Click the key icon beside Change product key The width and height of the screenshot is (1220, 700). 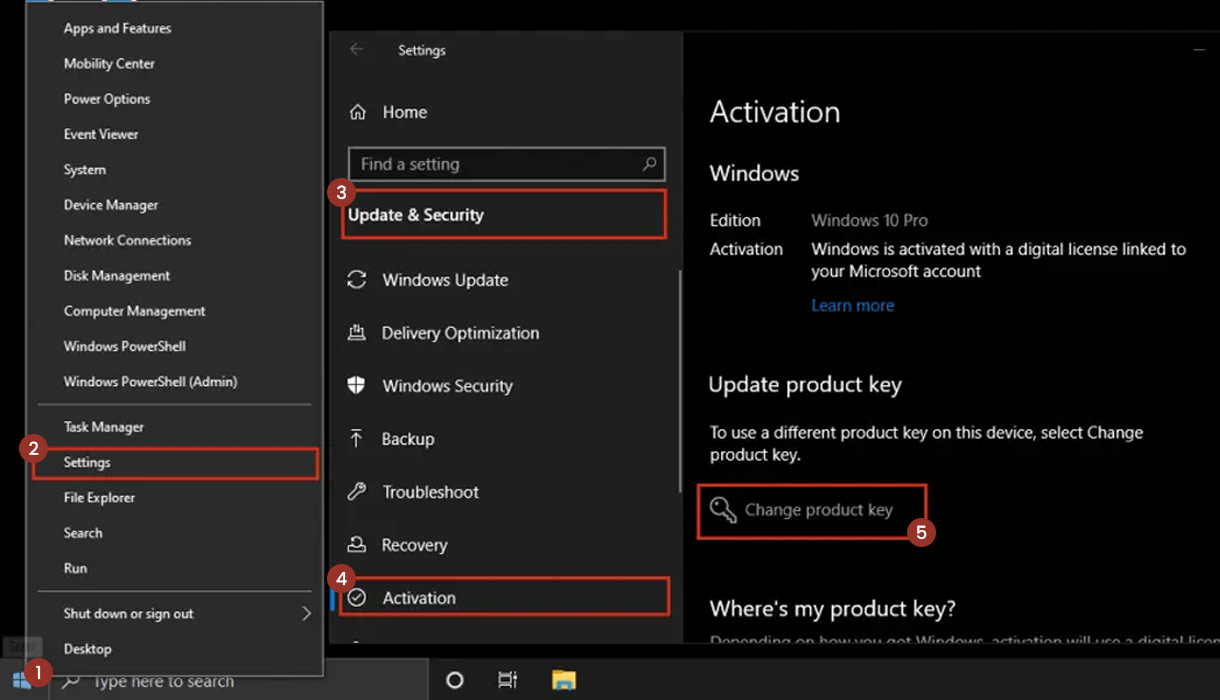(723, 510)
